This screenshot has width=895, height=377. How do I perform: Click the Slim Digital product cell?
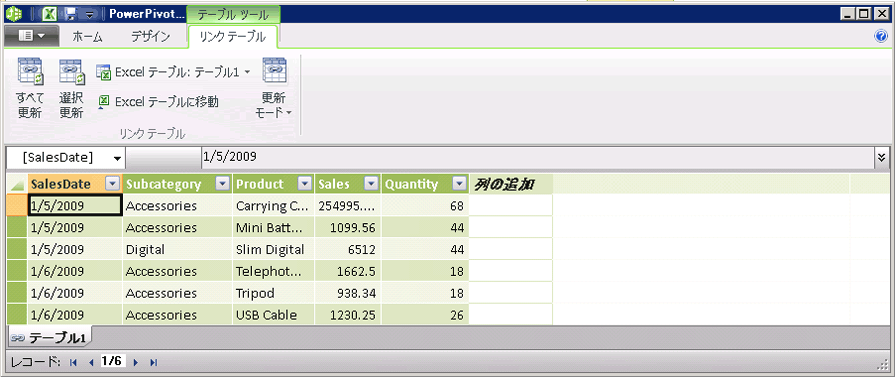(x=273, y=250)
